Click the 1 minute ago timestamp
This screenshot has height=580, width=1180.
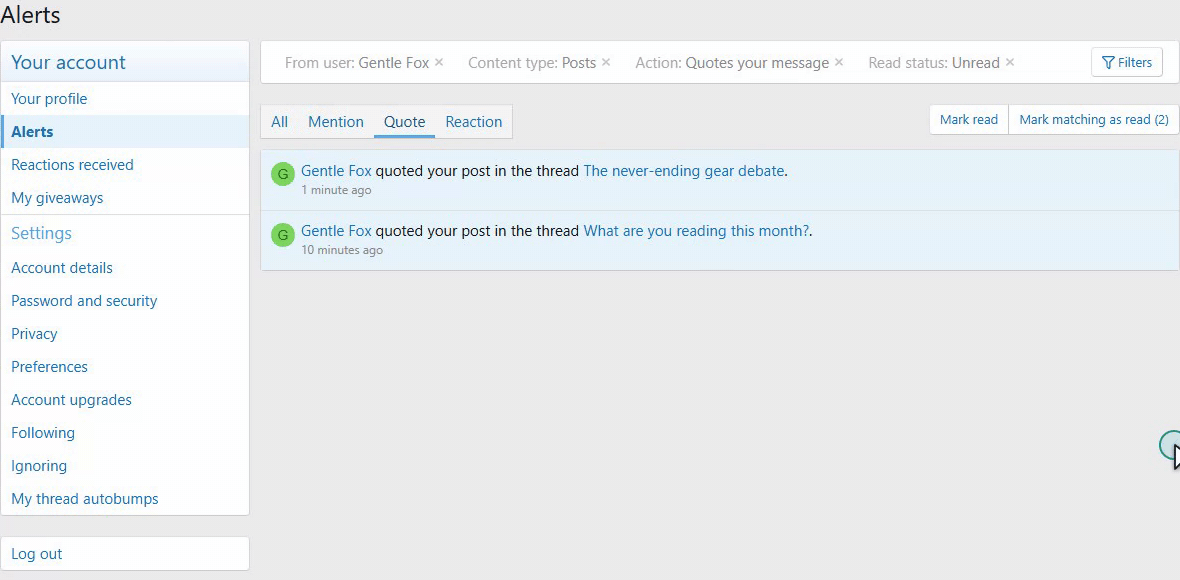click(x=336, y=190)
